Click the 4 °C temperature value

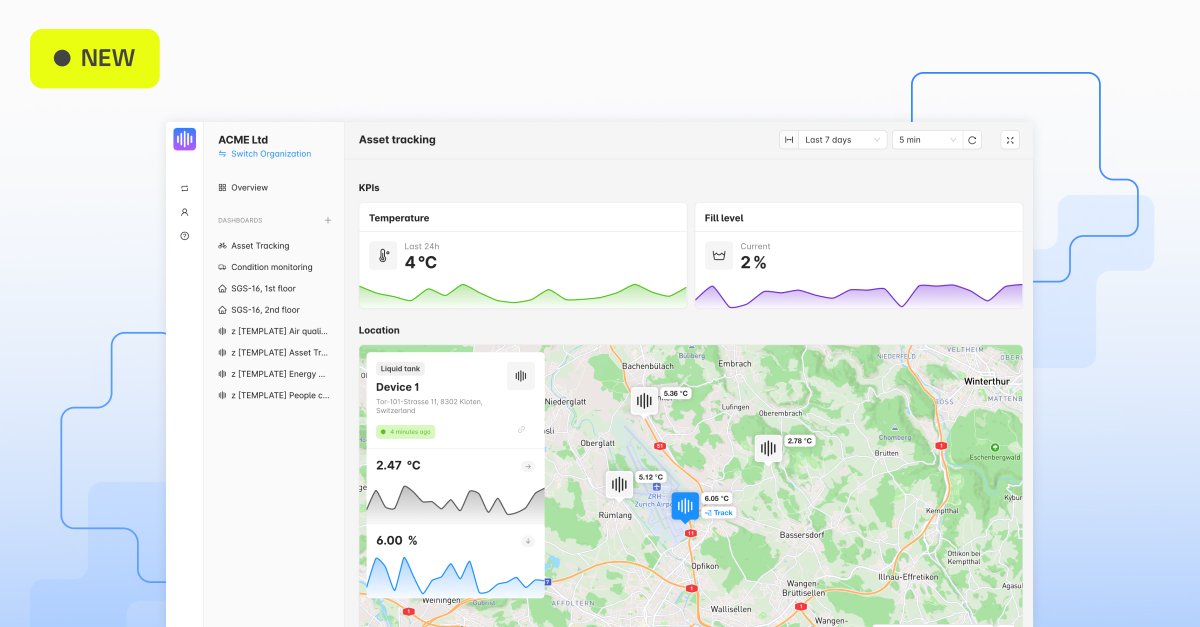pyautogui.click(x=420, y=263)
